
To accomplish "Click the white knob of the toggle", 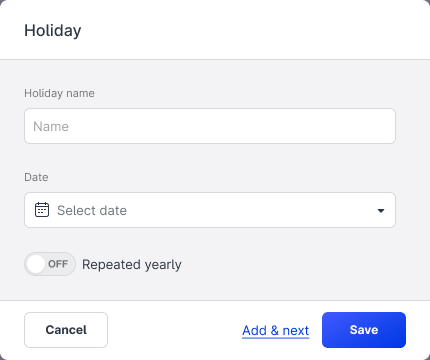I will tap(36, 264).
